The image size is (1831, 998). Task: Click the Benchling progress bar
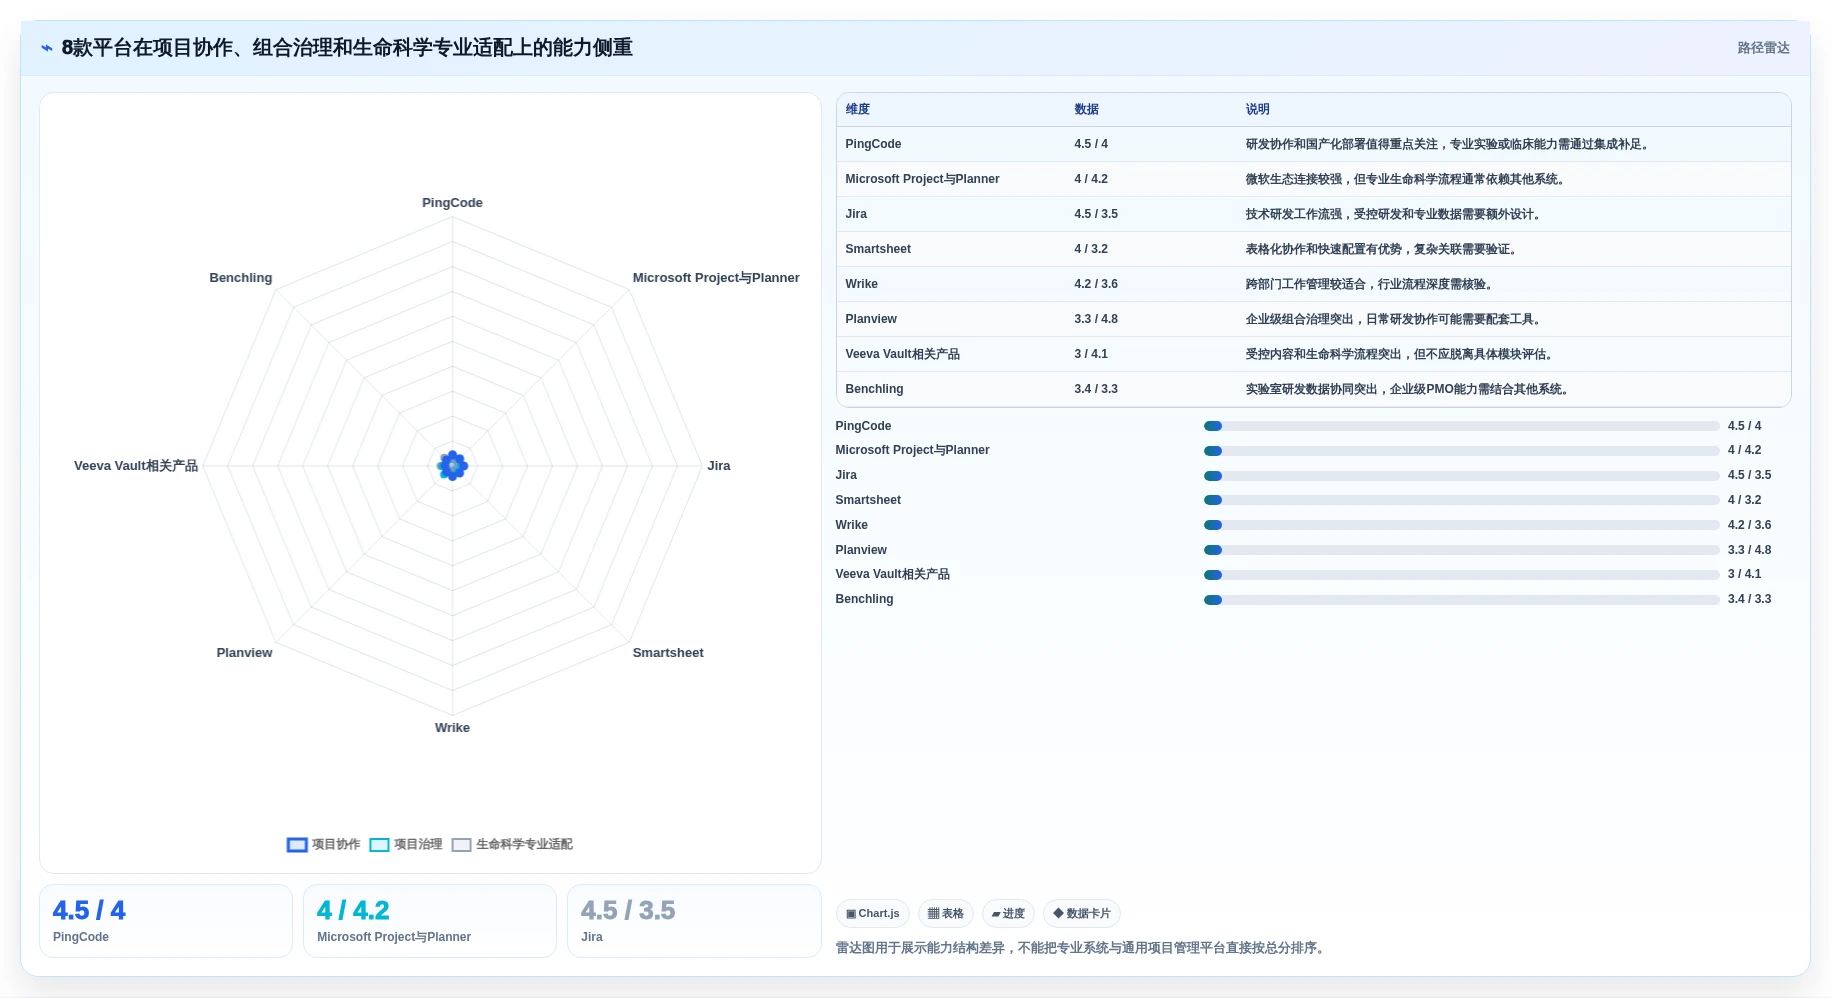pos(1461,600)
